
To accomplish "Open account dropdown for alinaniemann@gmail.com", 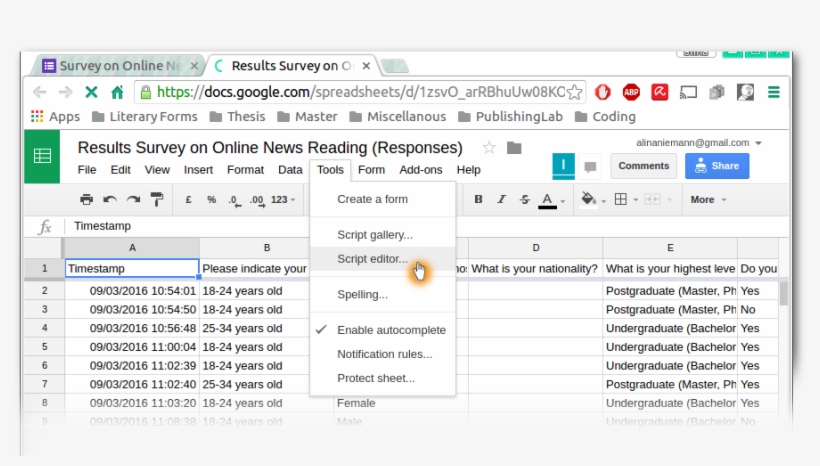I will point(758,143).
